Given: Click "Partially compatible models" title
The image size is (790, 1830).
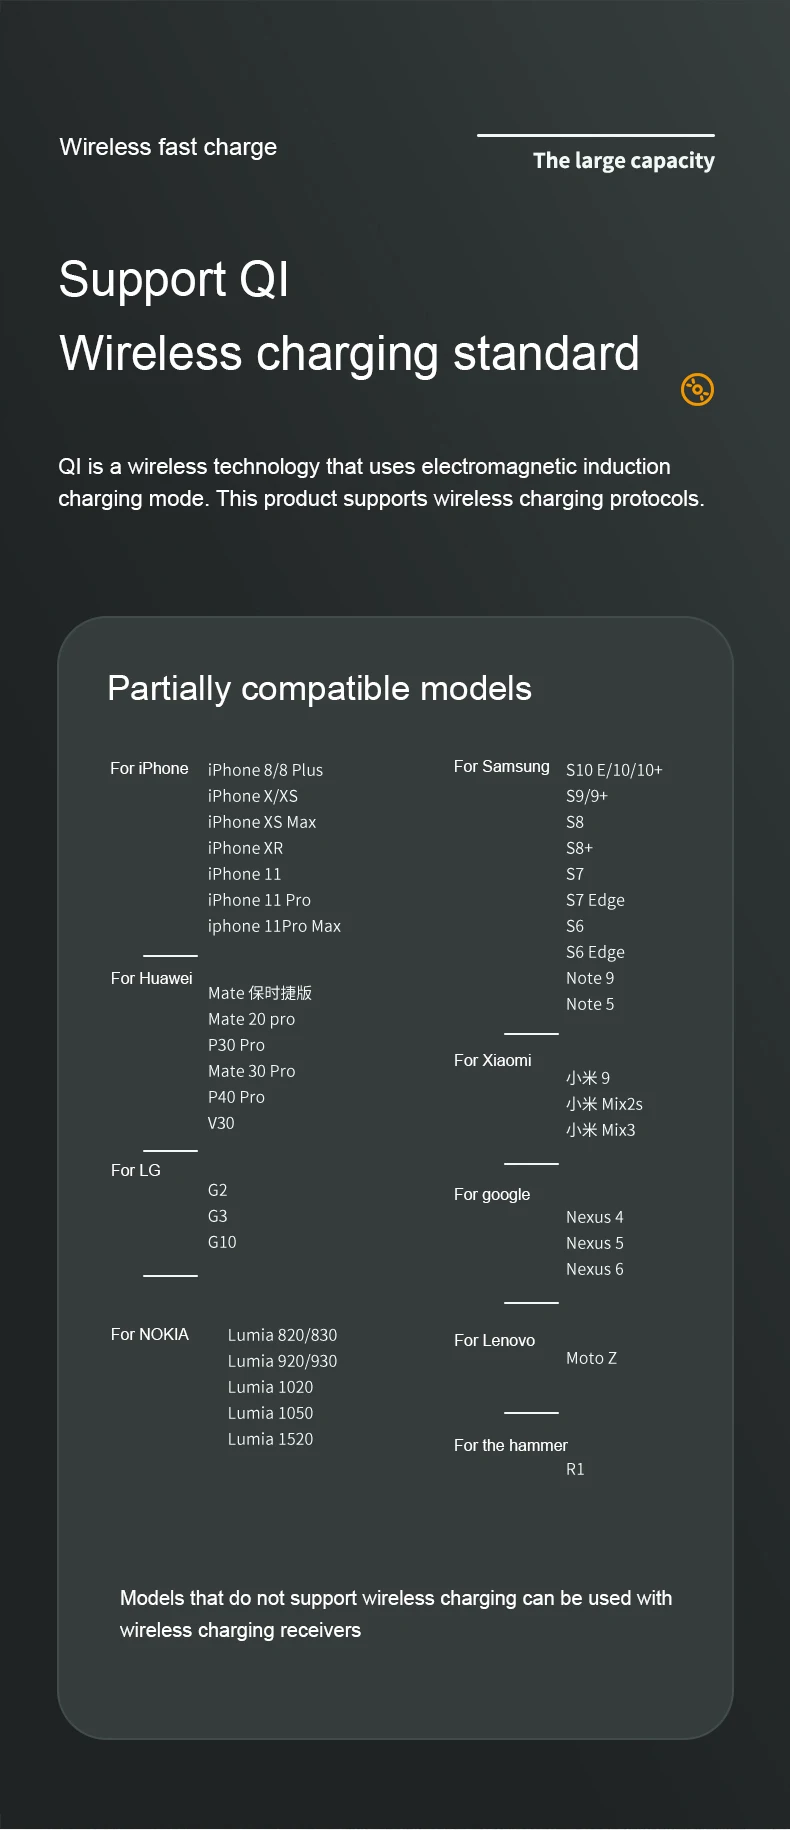Looking at the screenshot, I should point(319,688).
